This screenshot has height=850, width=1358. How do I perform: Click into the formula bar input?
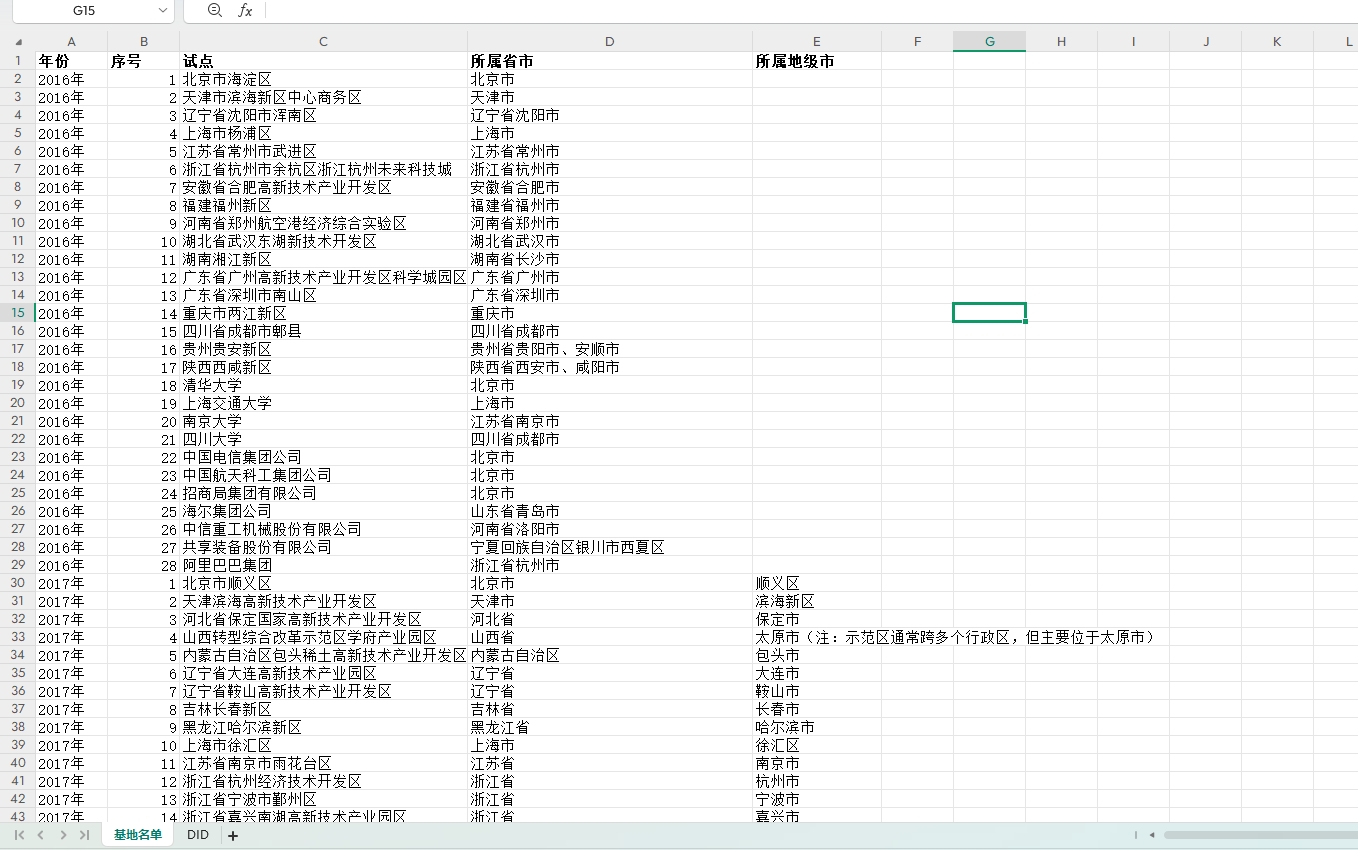[x=810, y=10]
